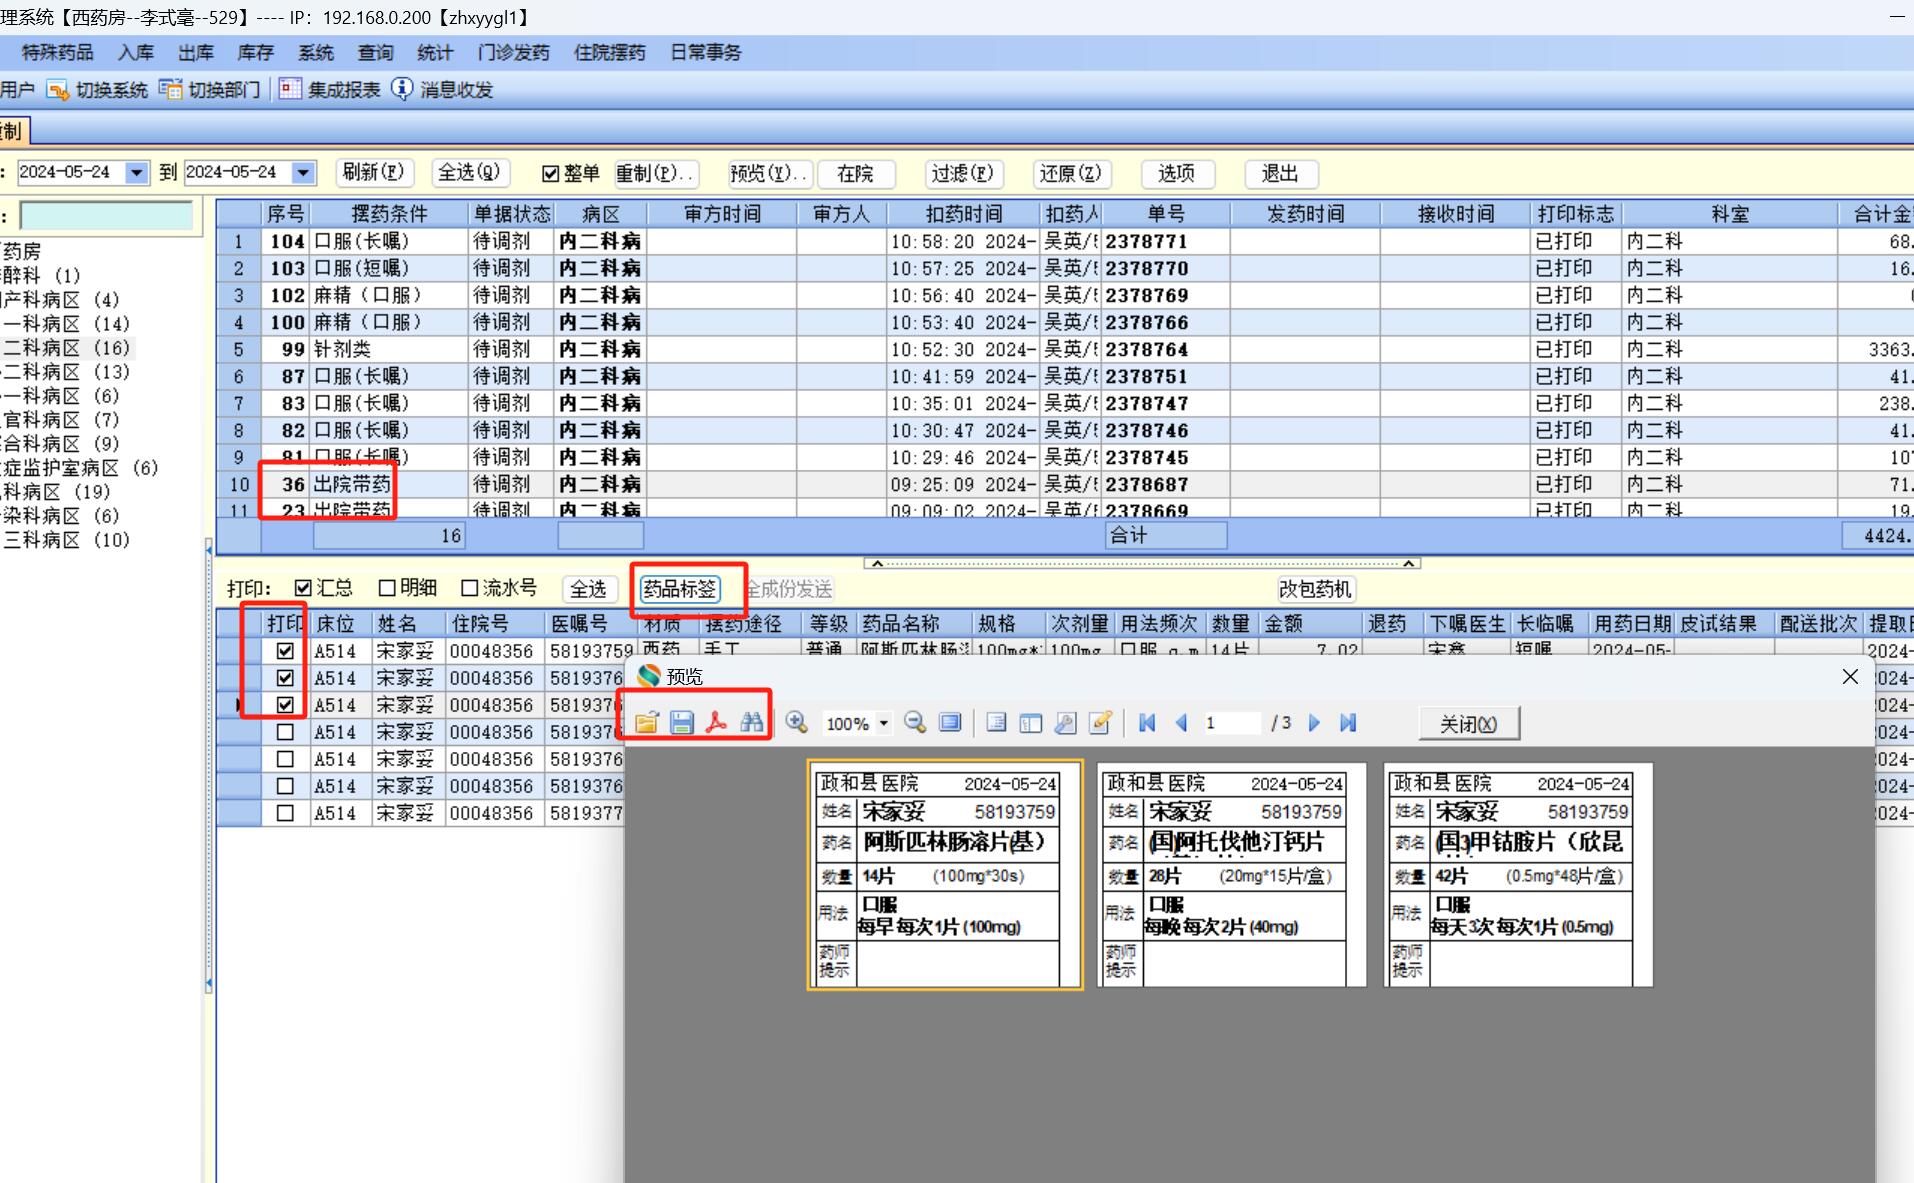This screenshot has height=1183, width=1914.
Task: Select the 症监护室病区 (6) tree item
Action: pyautogui.click(x=80, y=468)
